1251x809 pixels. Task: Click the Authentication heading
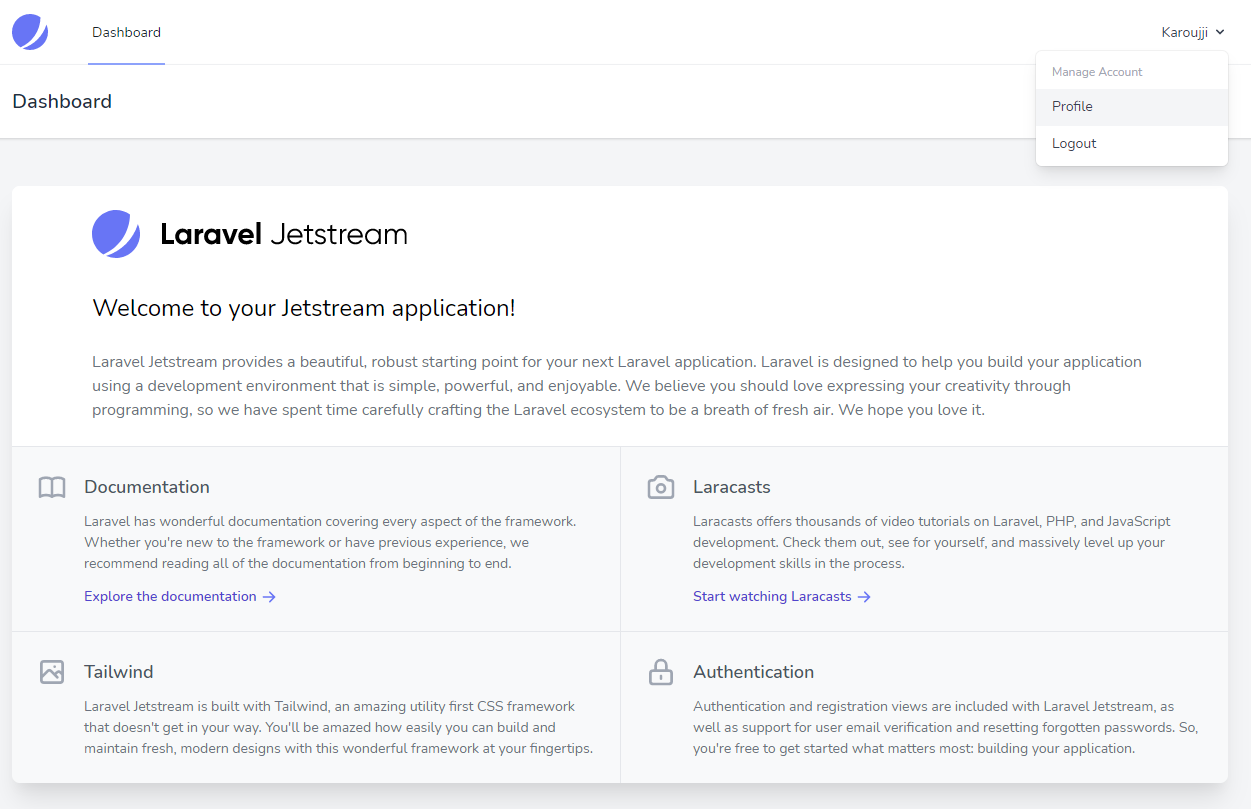pyautogui.click(x=754, y=672)
